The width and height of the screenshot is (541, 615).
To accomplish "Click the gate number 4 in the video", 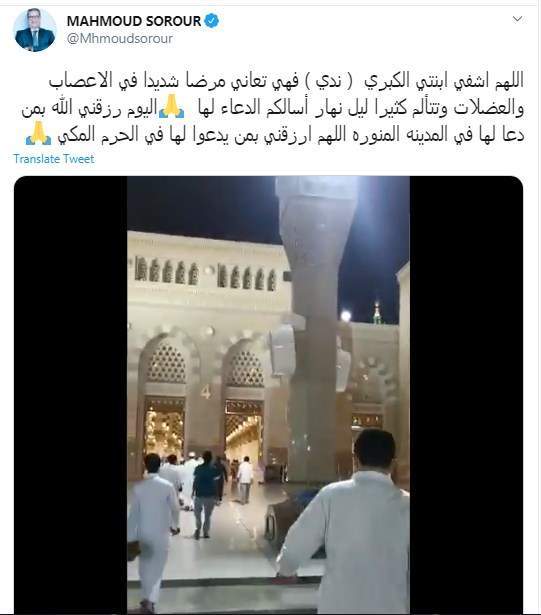I will [x=206, y=392].
